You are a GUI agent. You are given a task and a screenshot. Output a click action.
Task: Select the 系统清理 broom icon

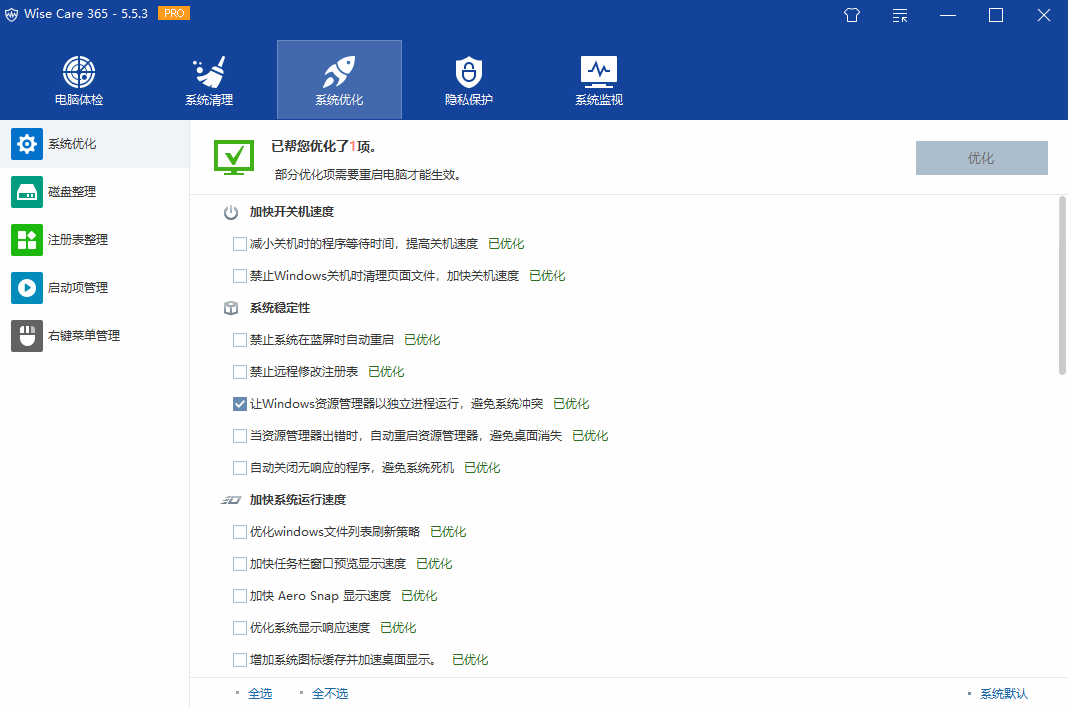[x=209, y=73]
